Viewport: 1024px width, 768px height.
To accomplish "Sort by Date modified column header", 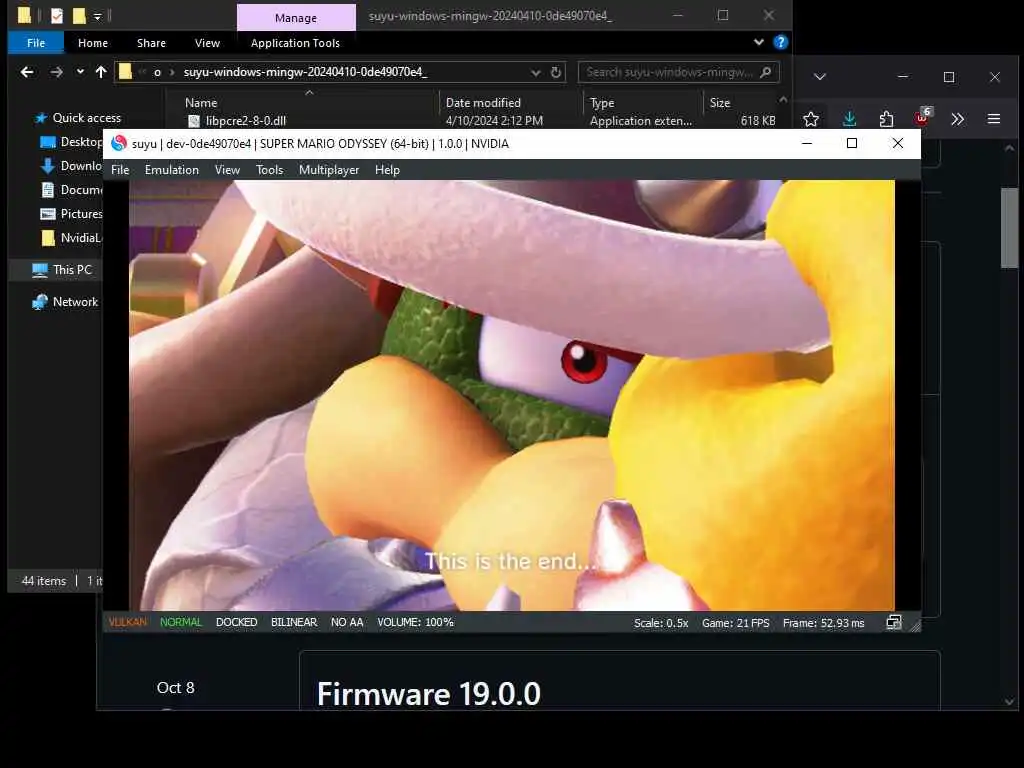I will pos(483,103).
